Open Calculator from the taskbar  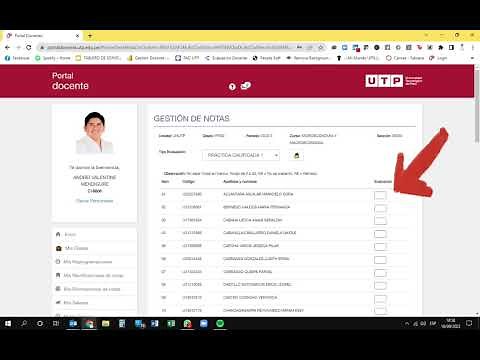click(122, 324)
